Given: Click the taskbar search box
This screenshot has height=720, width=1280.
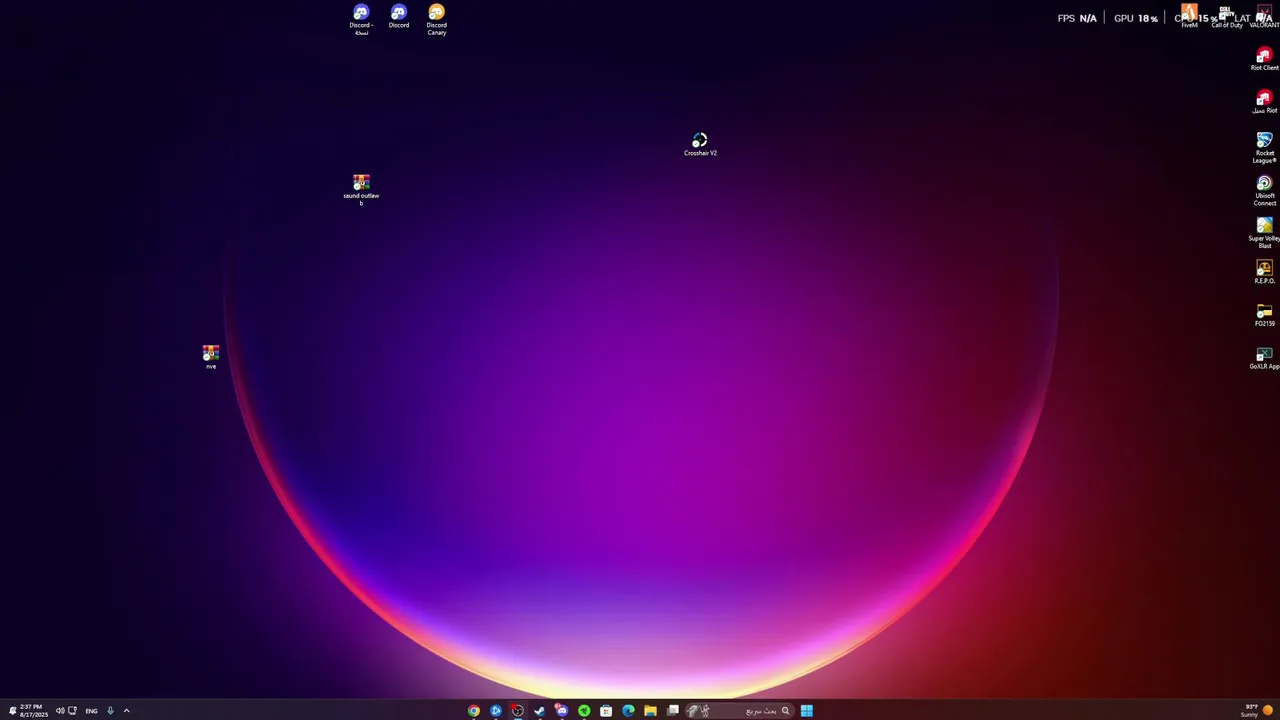Looking at the screenshot, I should click(740, 711).
